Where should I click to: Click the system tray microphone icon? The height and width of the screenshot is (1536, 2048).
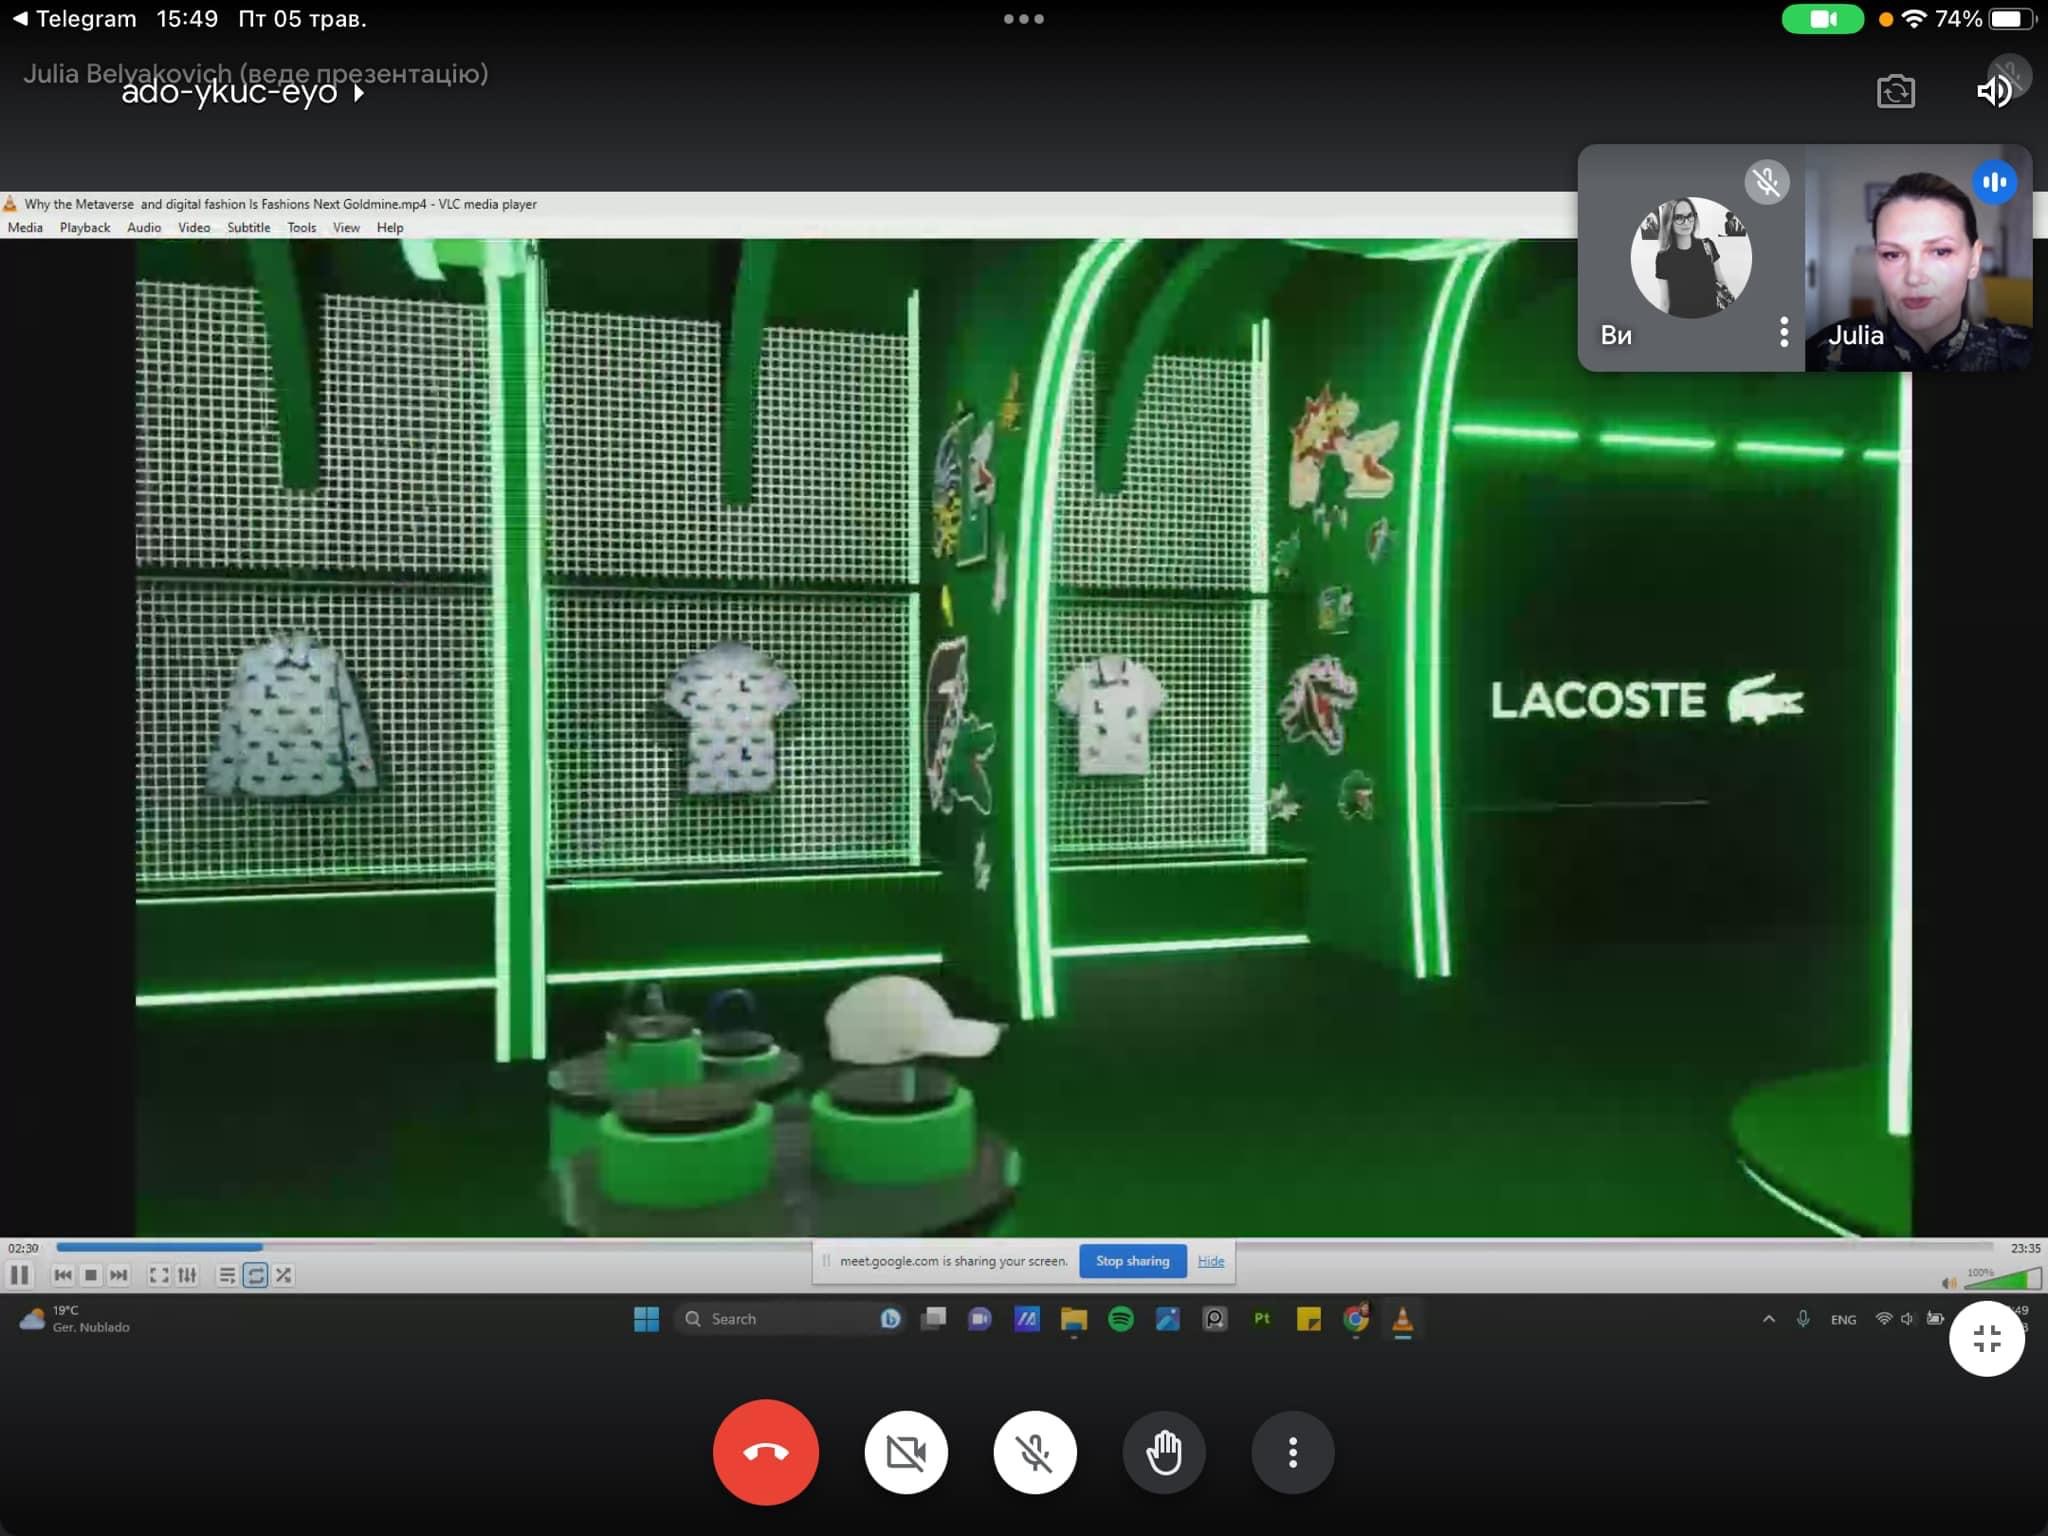[x=1803, y=1319]
